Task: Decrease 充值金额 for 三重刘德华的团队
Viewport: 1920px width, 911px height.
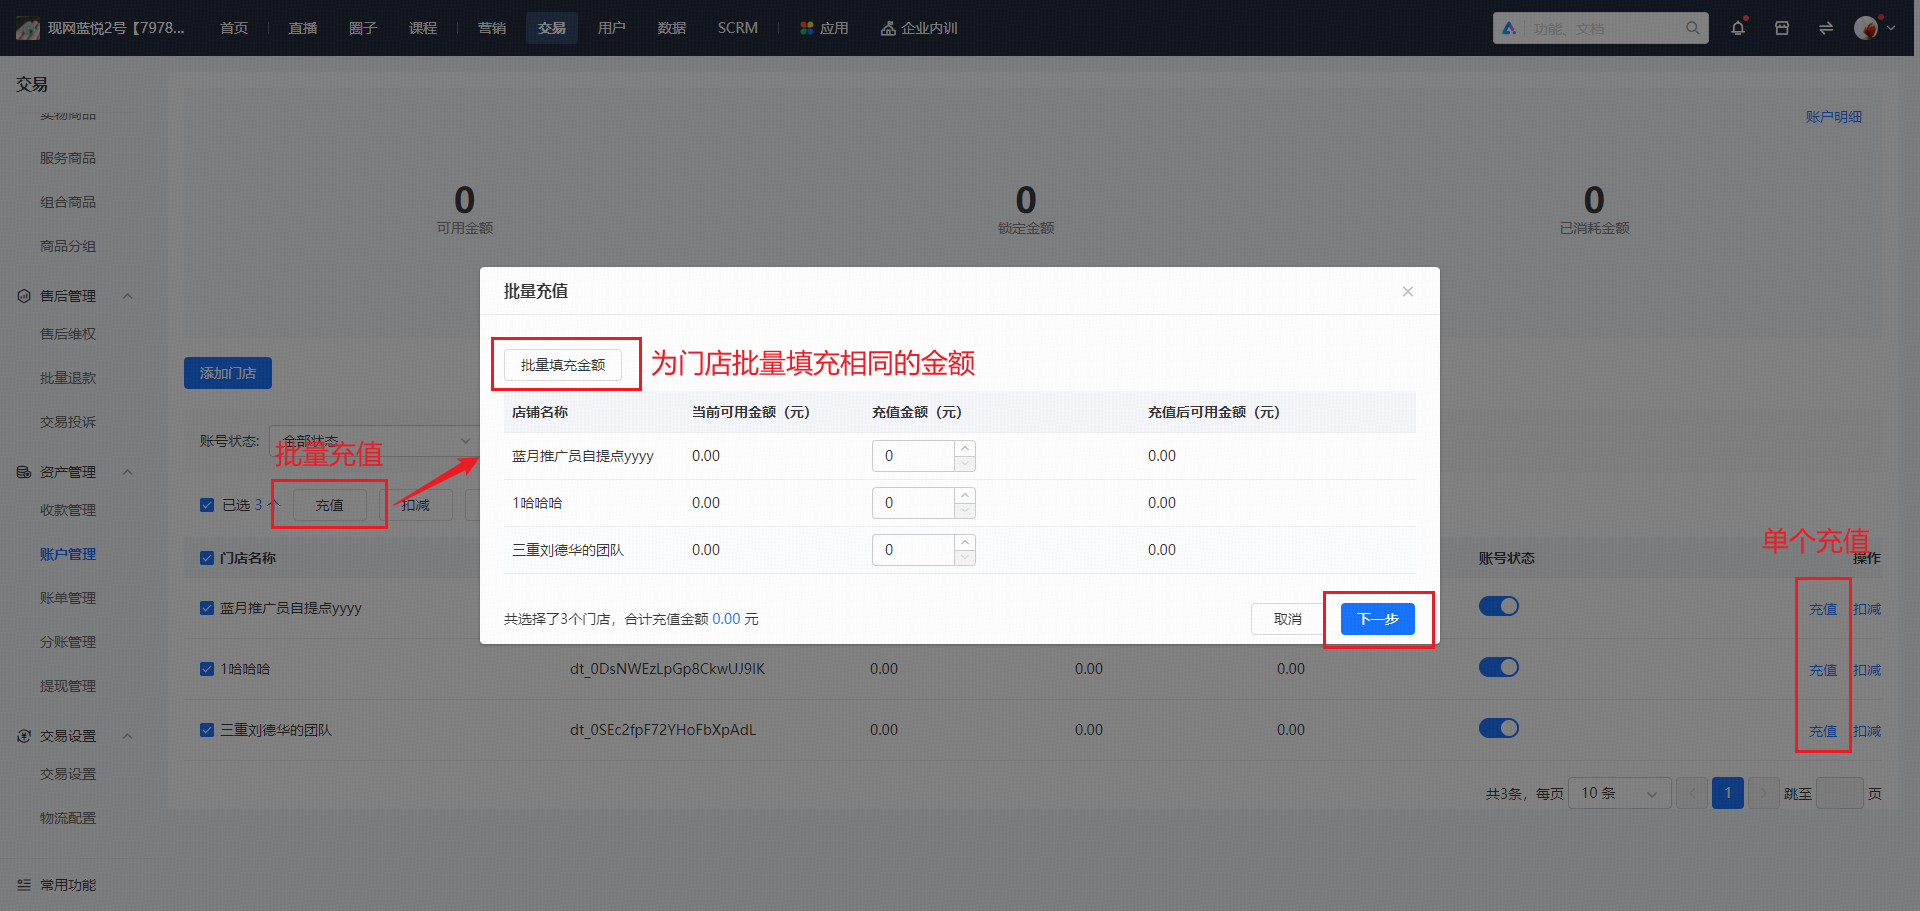Action: pos(965,558)
